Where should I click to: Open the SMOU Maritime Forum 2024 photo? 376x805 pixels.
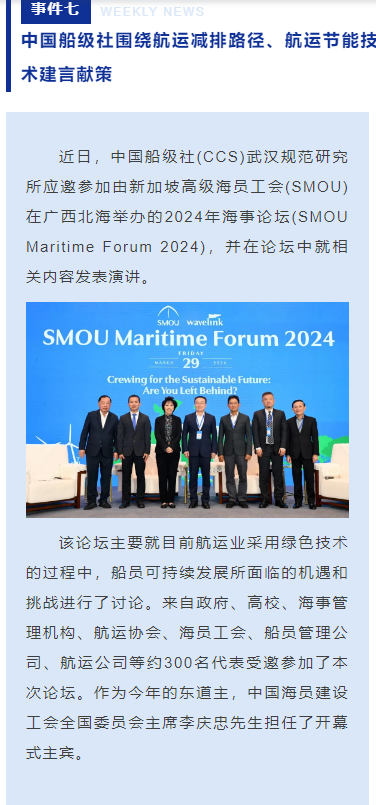click(x=187, y=410)
